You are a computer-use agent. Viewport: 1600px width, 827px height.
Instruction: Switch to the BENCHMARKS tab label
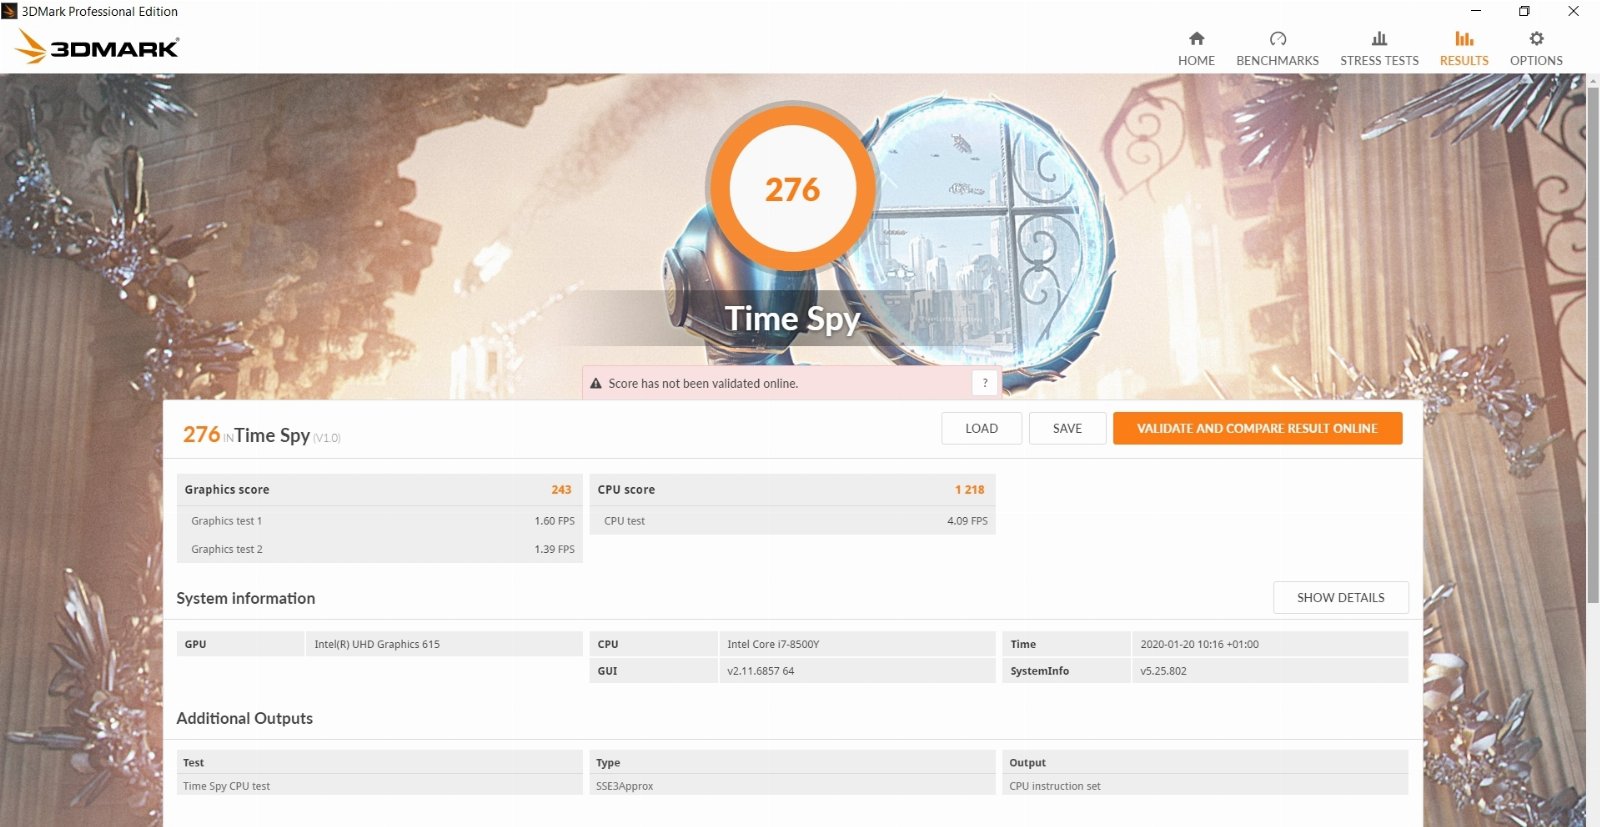(1277, 61)
